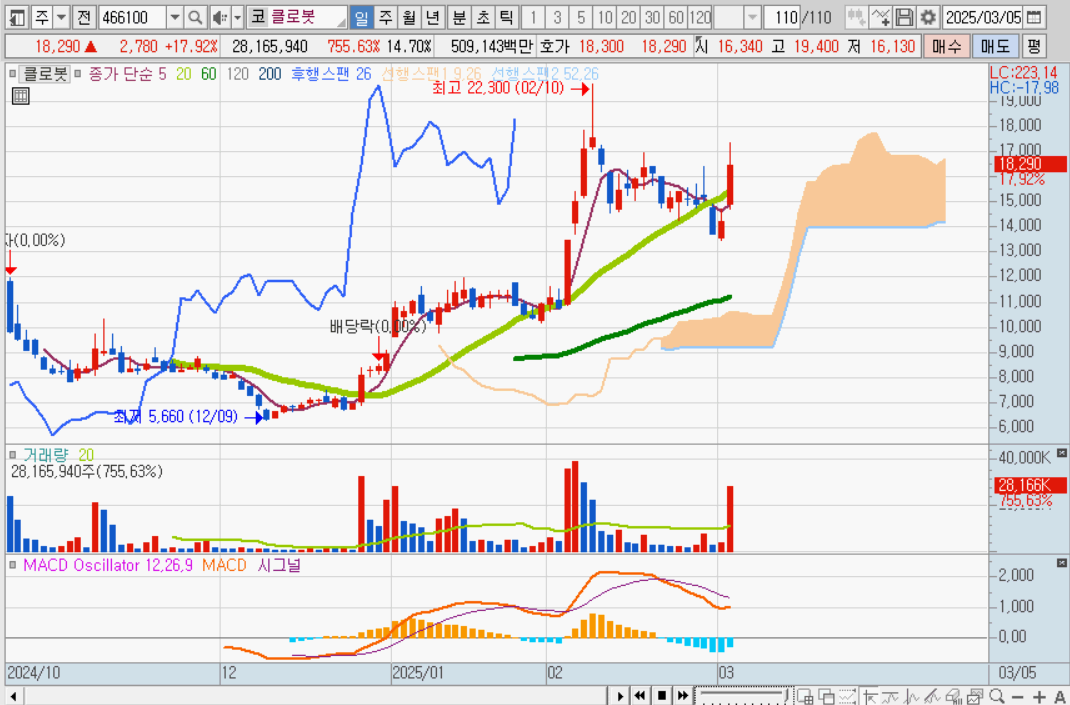Choose interval 120 button
The image size is (1070, 705).
[x=700, y=17]
